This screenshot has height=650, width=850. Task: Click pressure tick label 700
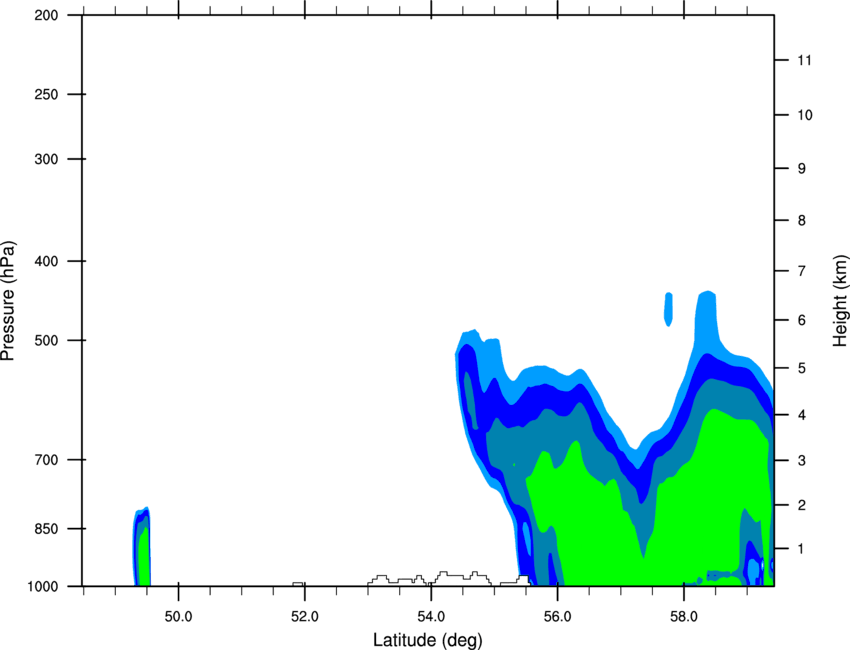point(46,460)
